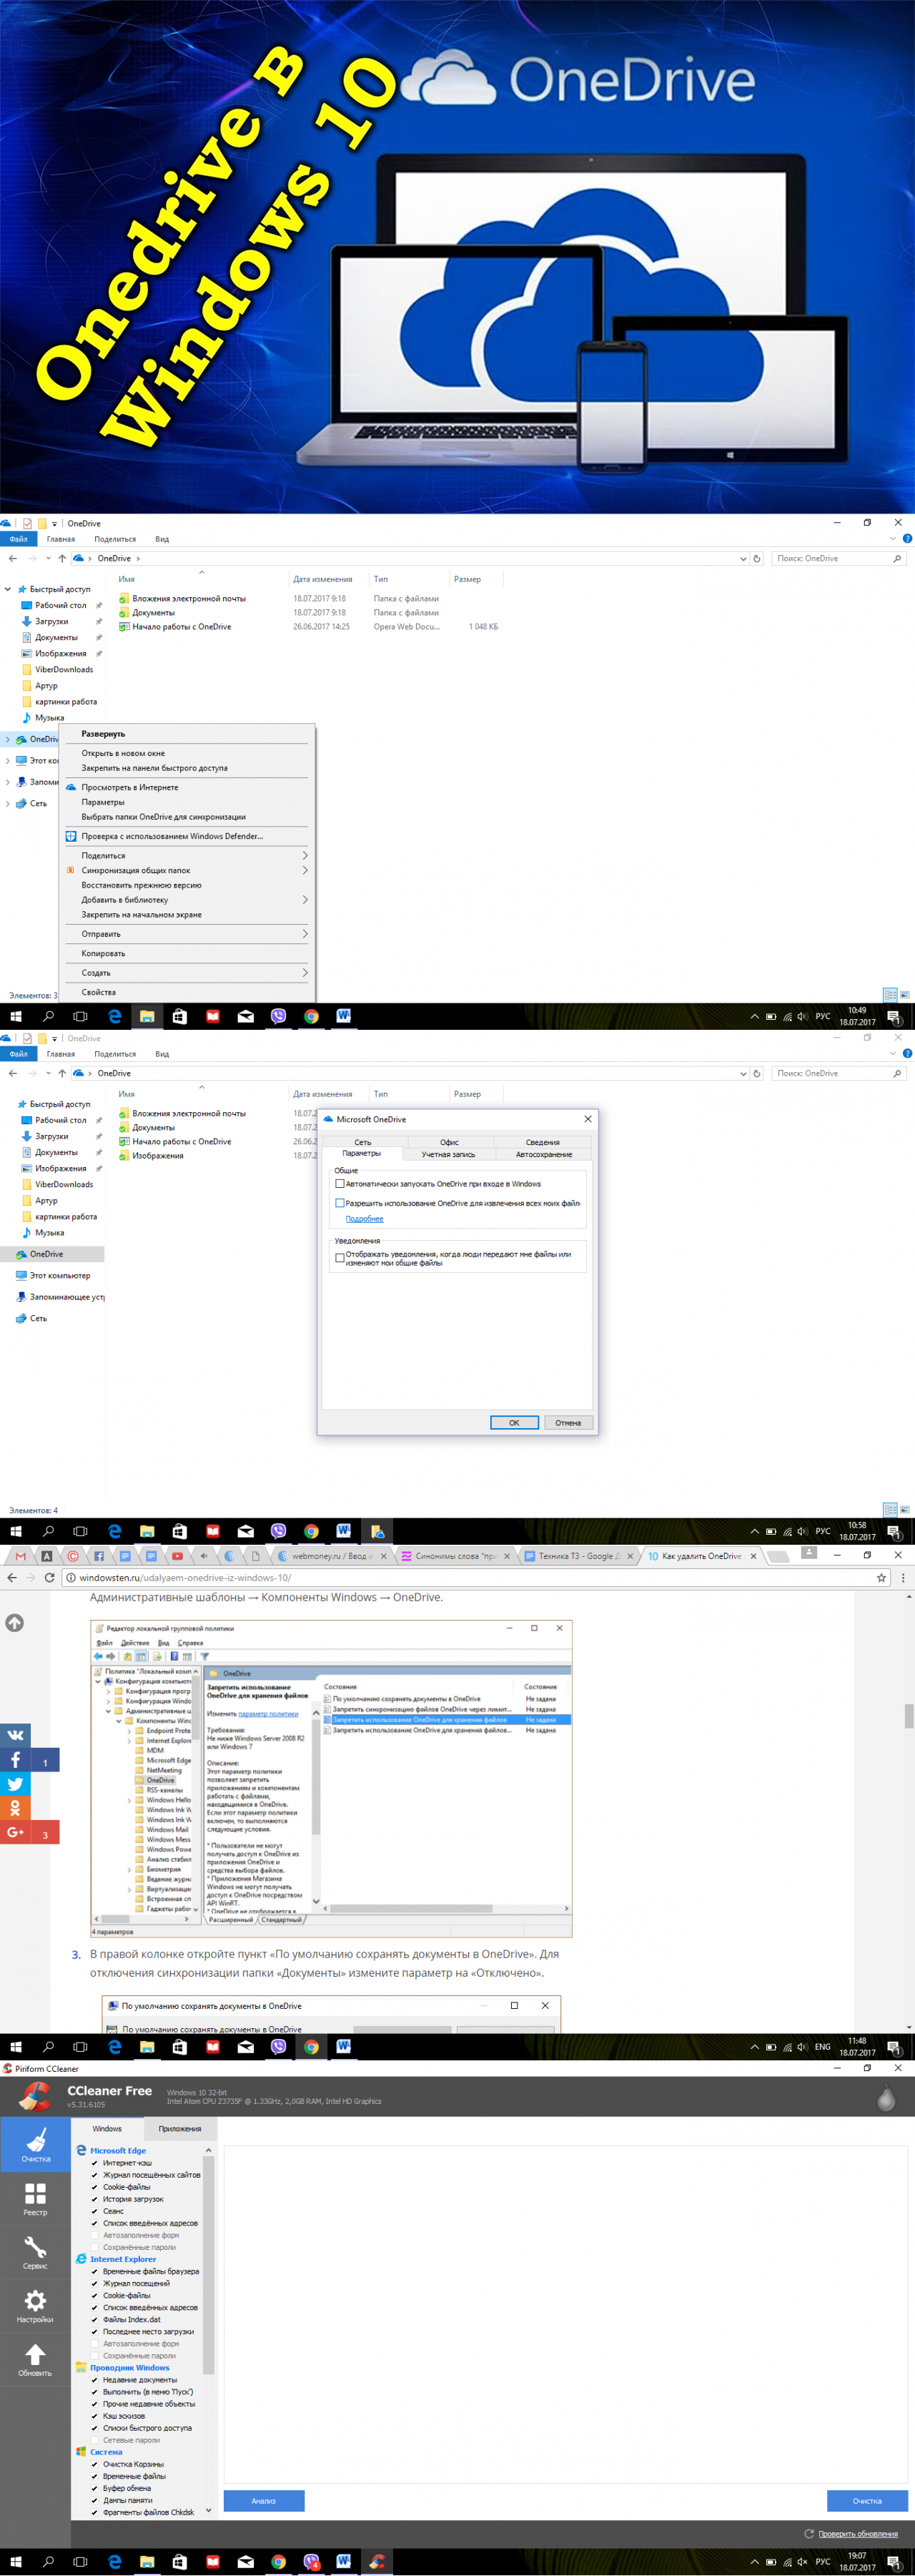Share the article via the Twitter icon

(x=15, y=1783)
